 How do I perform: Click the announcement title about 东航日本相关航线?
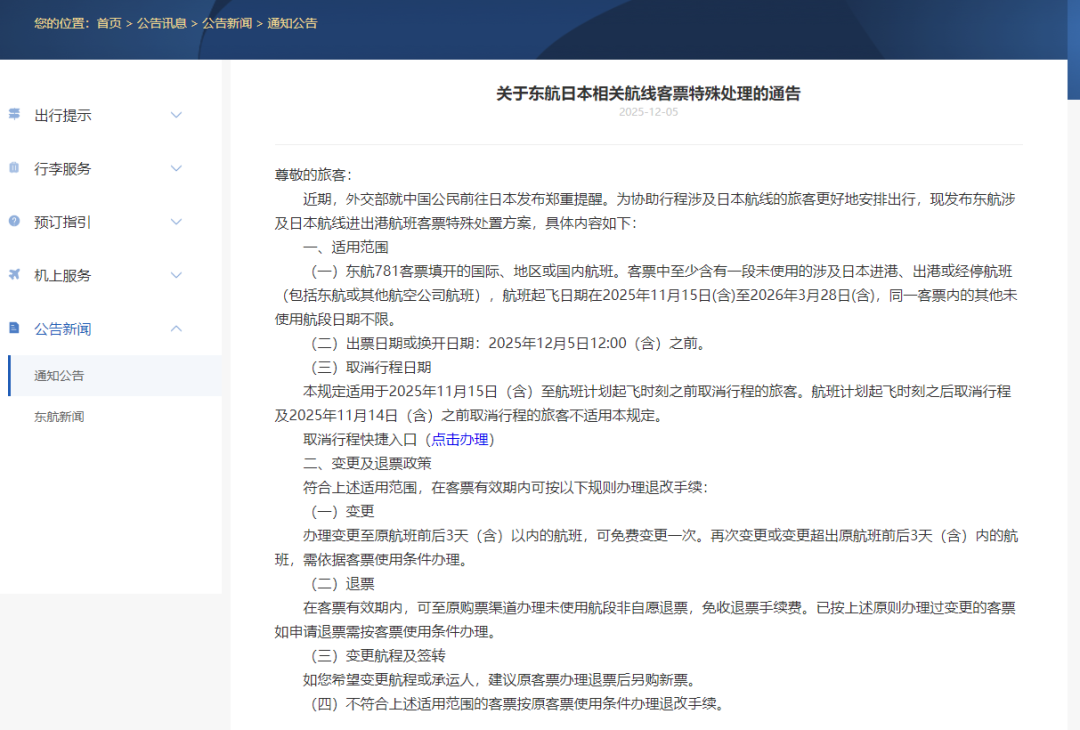tap(648, 93)
